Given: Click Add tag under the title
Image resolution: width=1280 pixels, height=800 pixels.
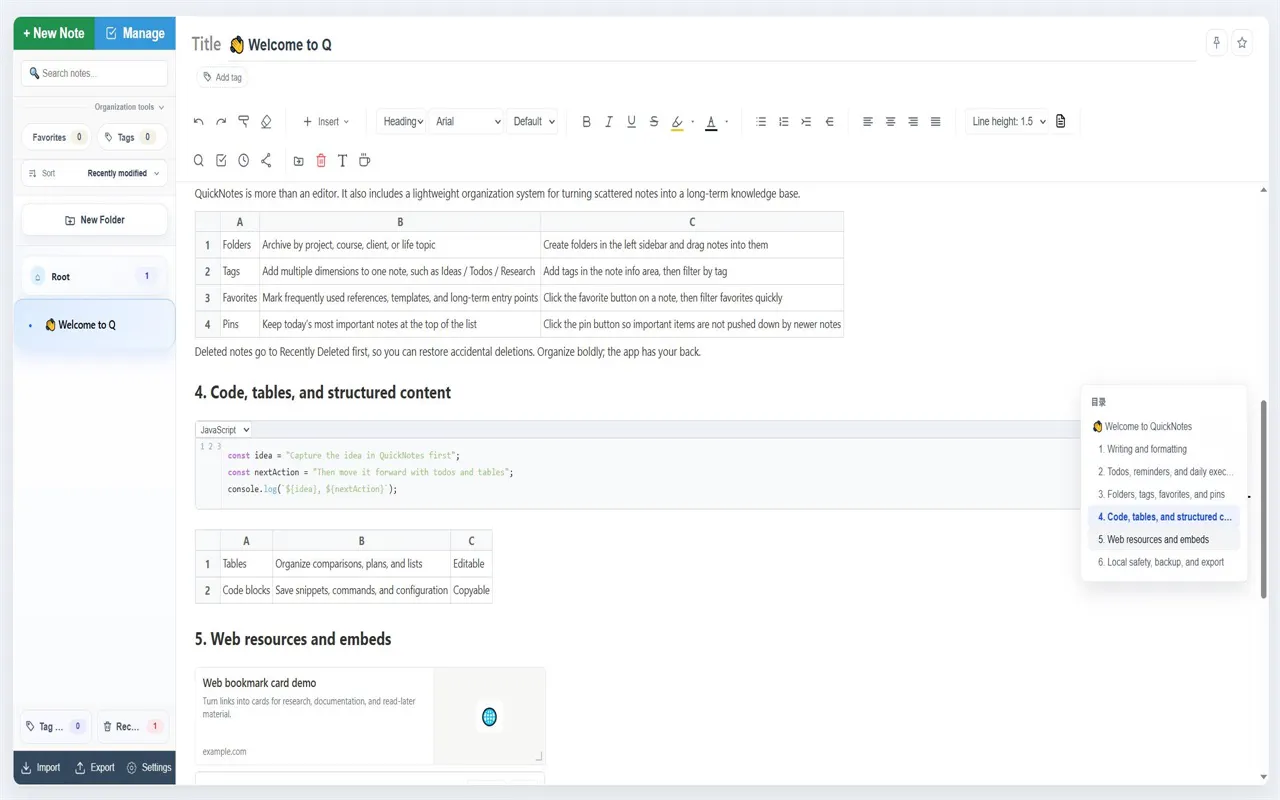Looking at the screenshot, I should 222,77.
